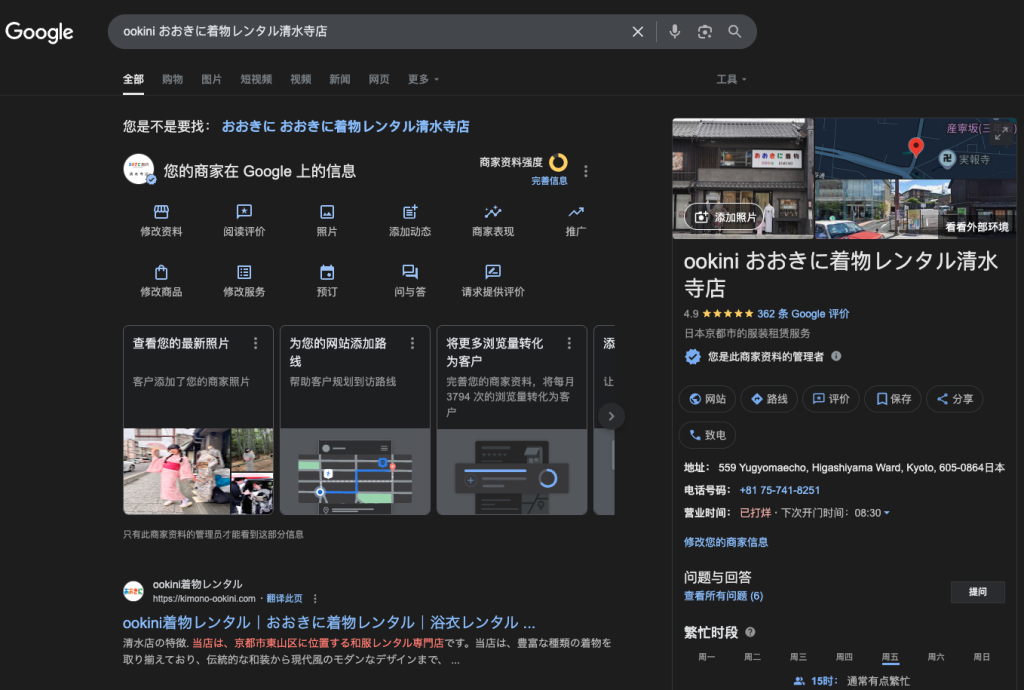Open options menu on 为您的网站添加路线 card
This screenshot has width=1024, height=690.
[412, 343]
